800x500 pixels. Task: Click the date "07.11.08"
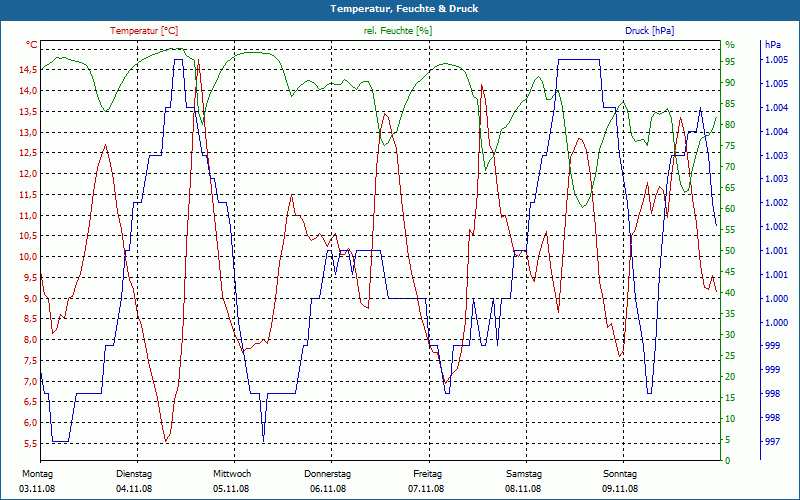[x=426, y=489]
